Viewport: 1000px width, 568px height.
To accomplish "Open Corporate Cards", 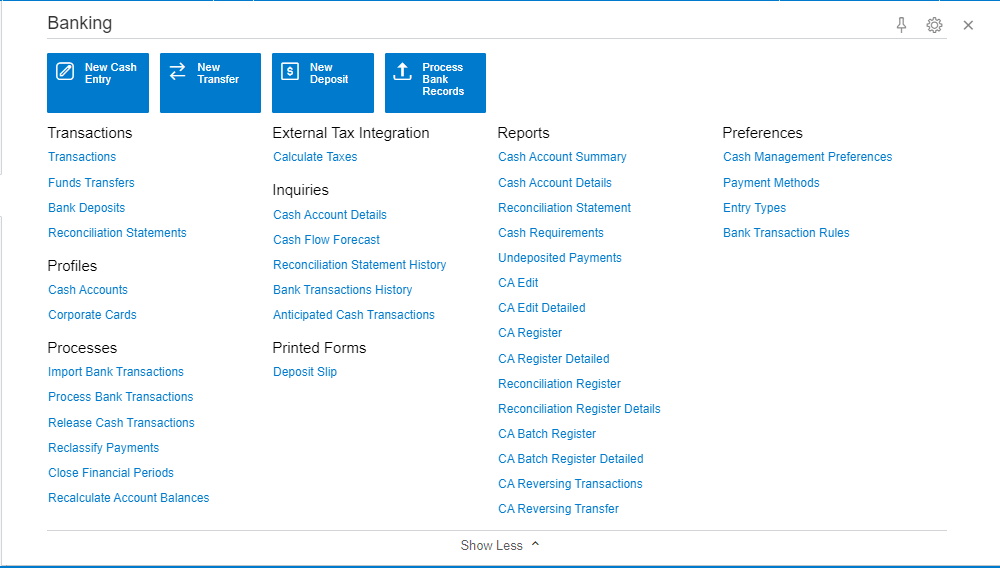I will coord(92,315).
